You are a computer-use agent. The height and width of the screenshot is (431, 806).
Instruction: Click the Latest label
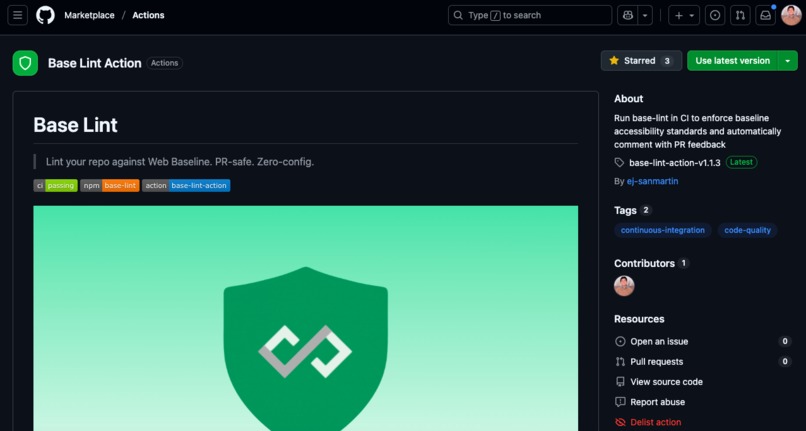pyautogui.click(x=741, y=162)
